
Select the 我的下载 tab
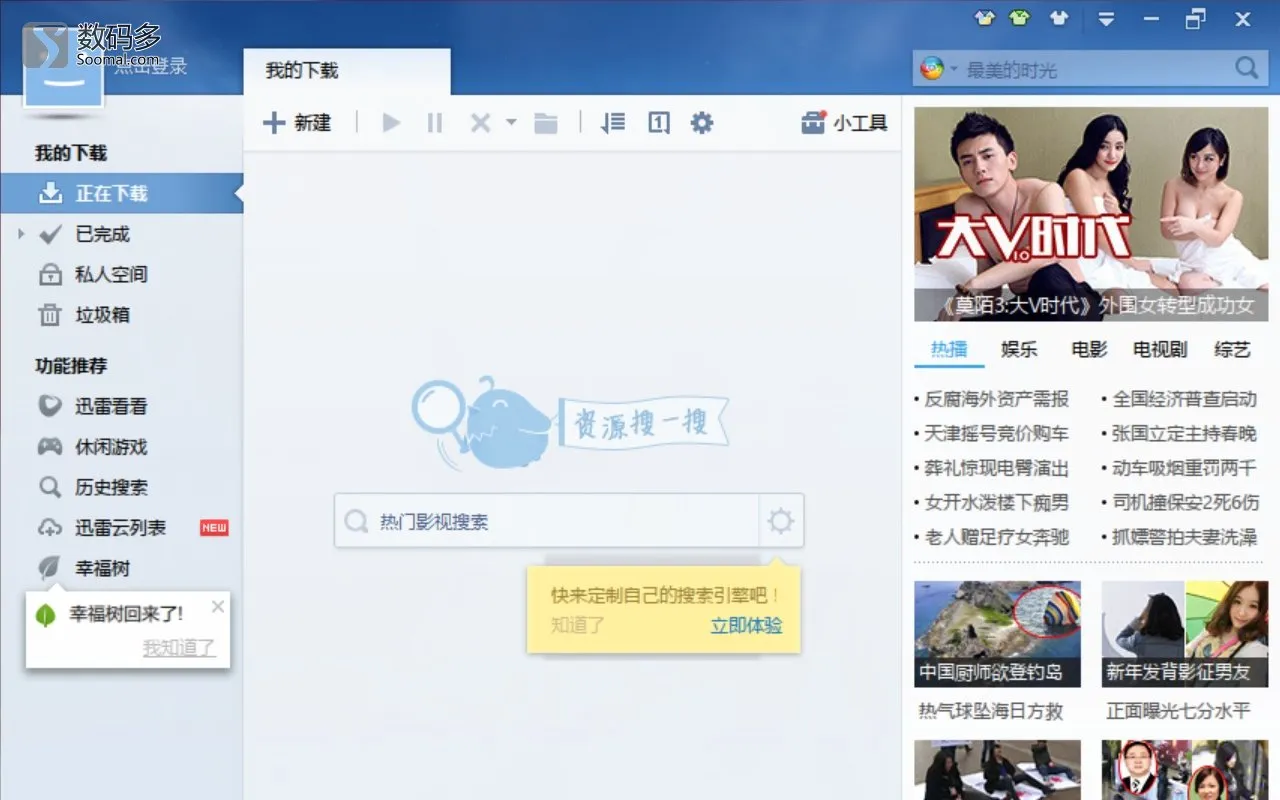(346, 71)
